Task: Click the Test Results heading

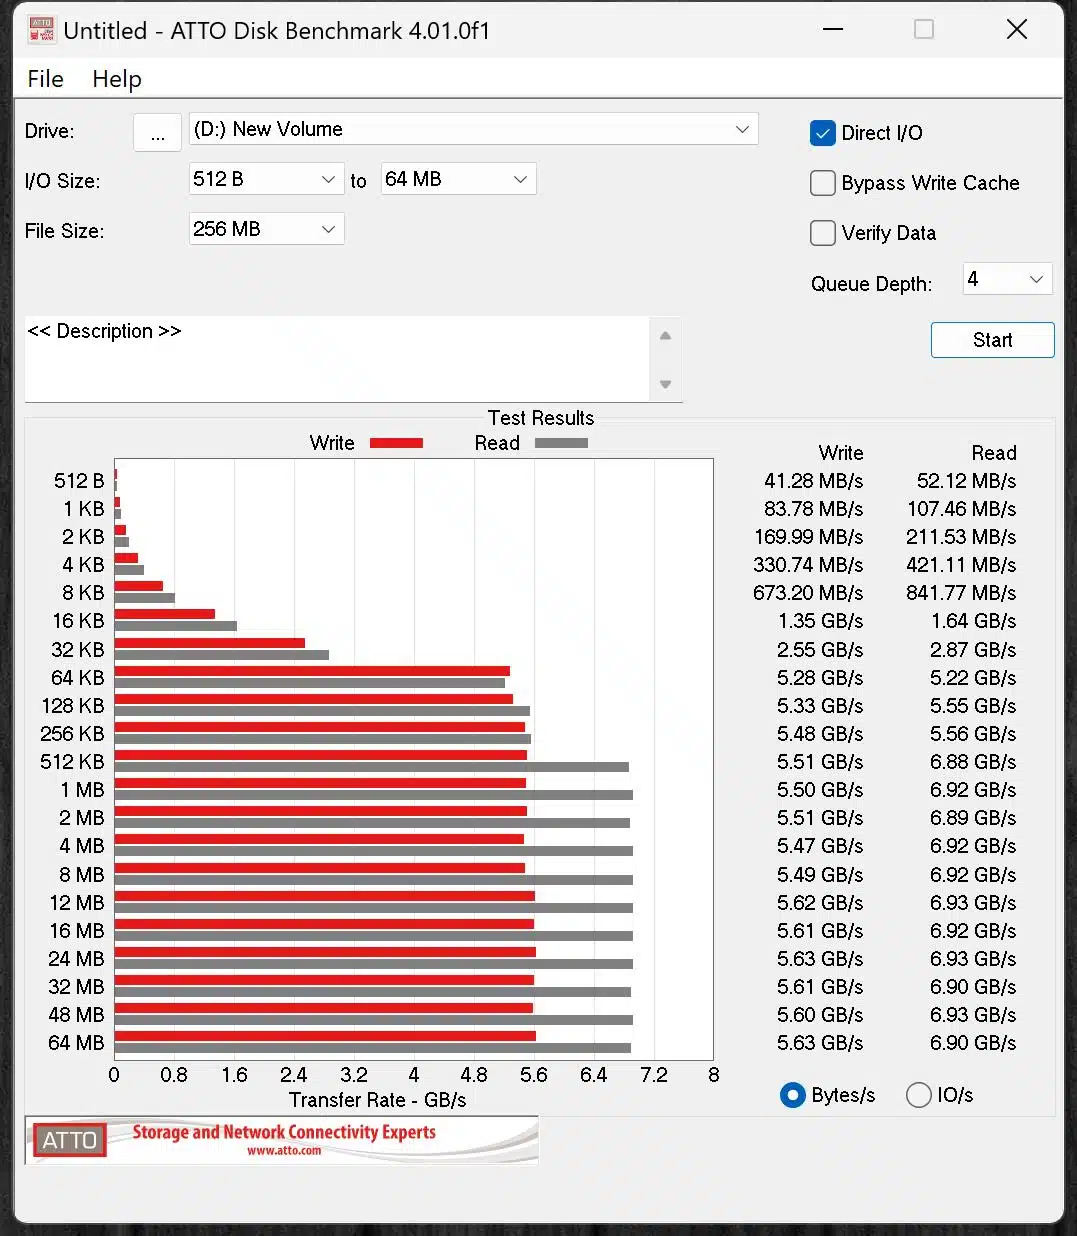Action: pos(541,418)
